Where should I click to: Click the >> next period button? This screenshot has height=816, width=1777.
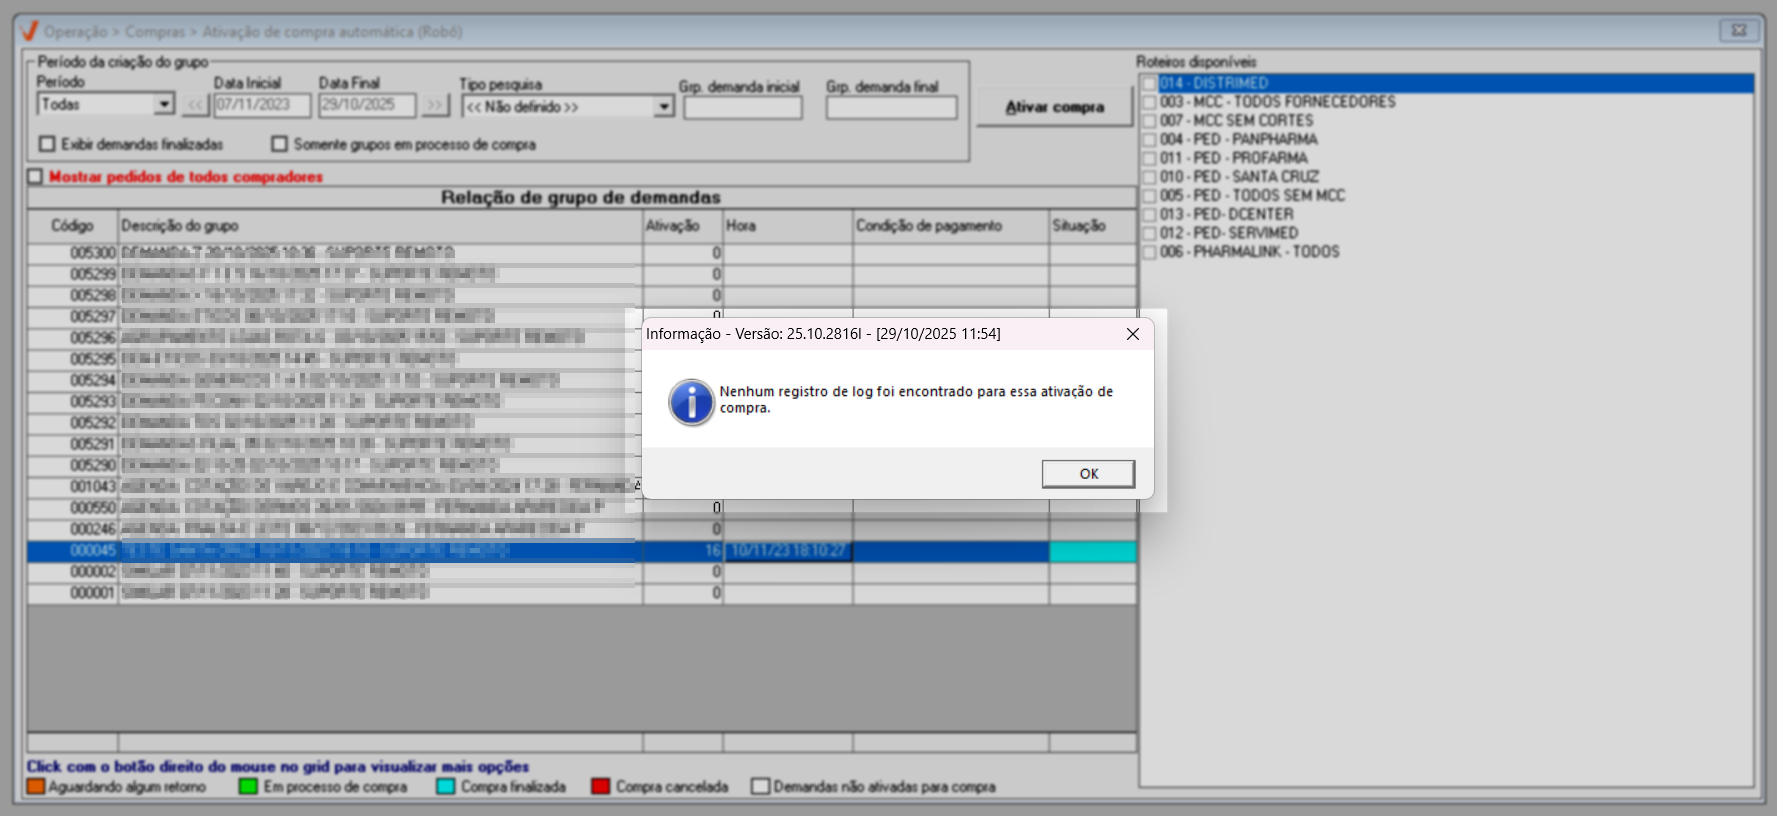435,105
